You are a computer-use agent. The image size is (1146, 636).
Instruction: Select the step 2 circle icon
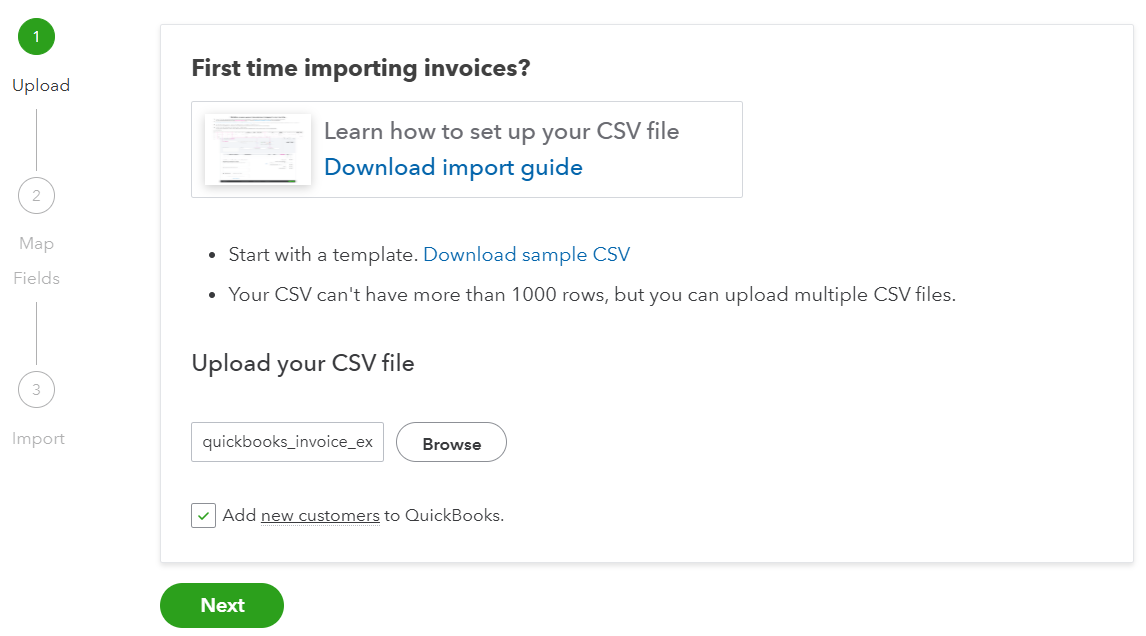37,196
